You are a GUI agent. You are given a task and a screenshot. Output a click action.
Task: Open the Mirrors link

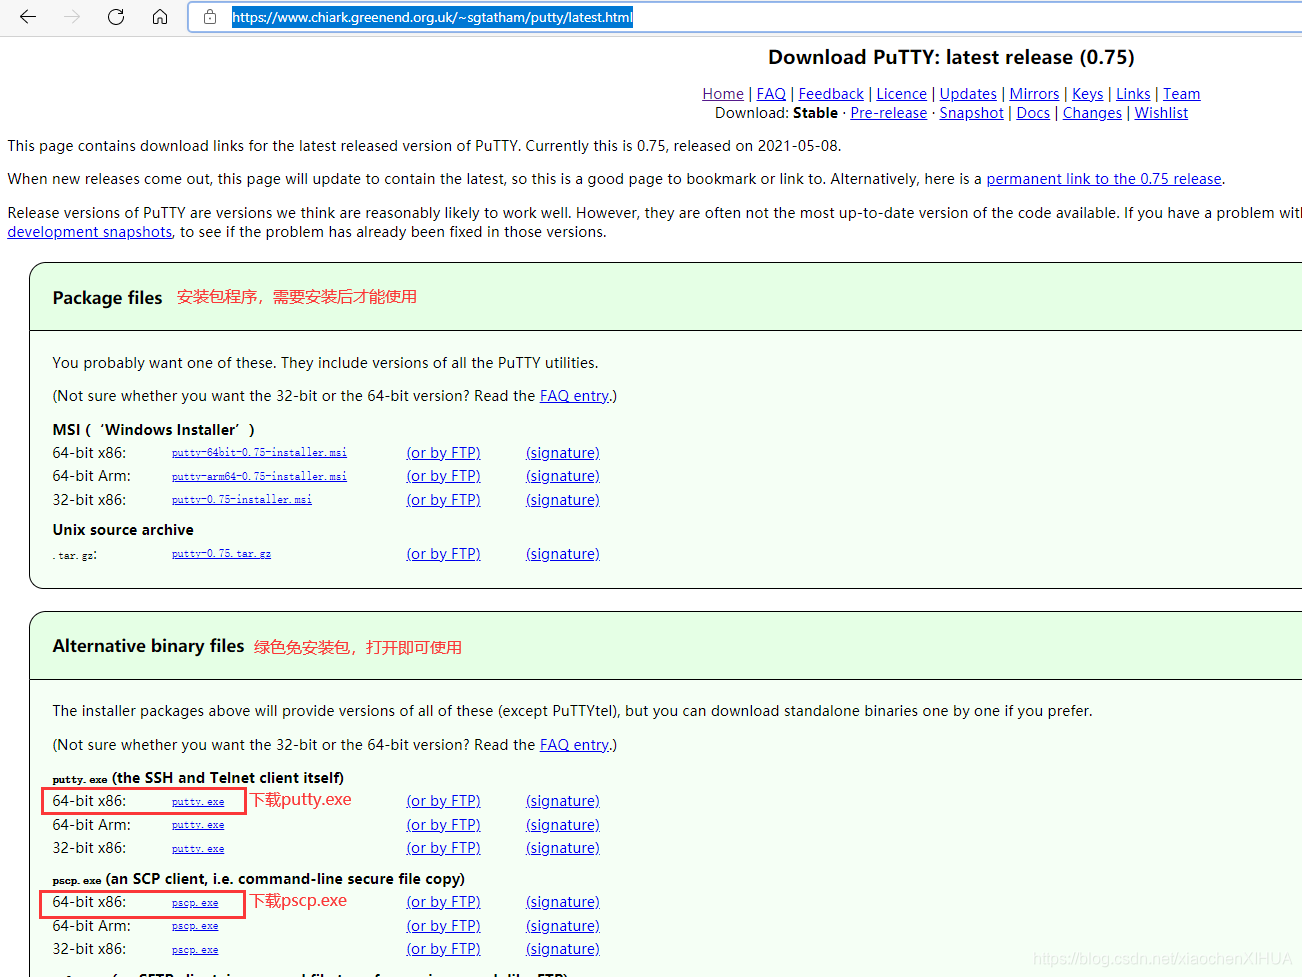click(x=1034, y=94)
